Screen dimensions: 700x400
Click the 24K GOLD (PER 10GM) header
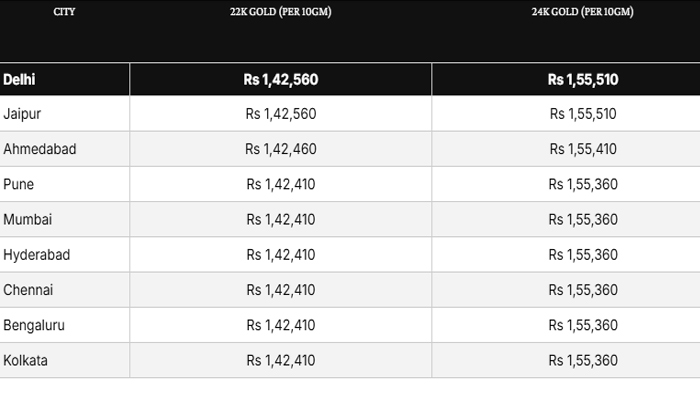(582, 13)
